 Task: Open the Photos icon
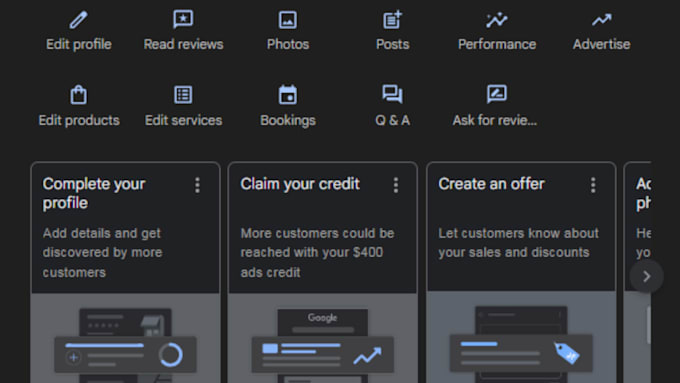[288, 20]
